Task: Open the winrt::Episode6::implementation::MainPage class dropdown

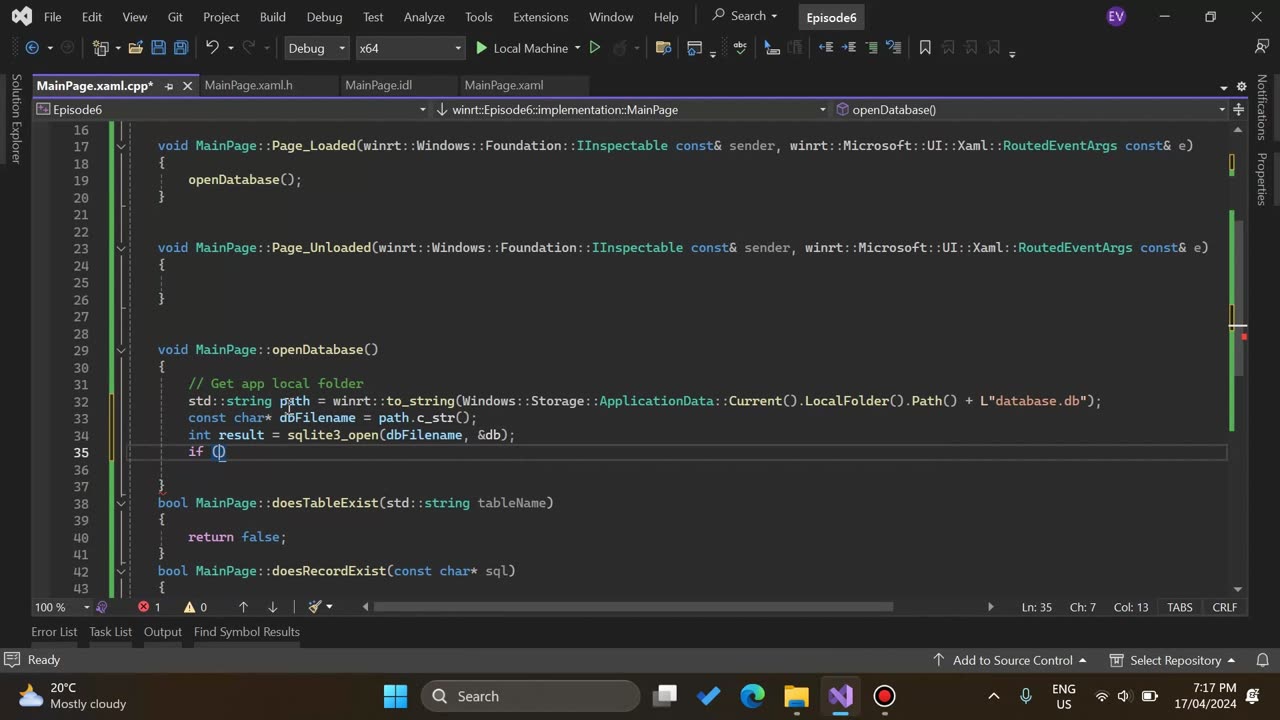Action: point(632,110)
